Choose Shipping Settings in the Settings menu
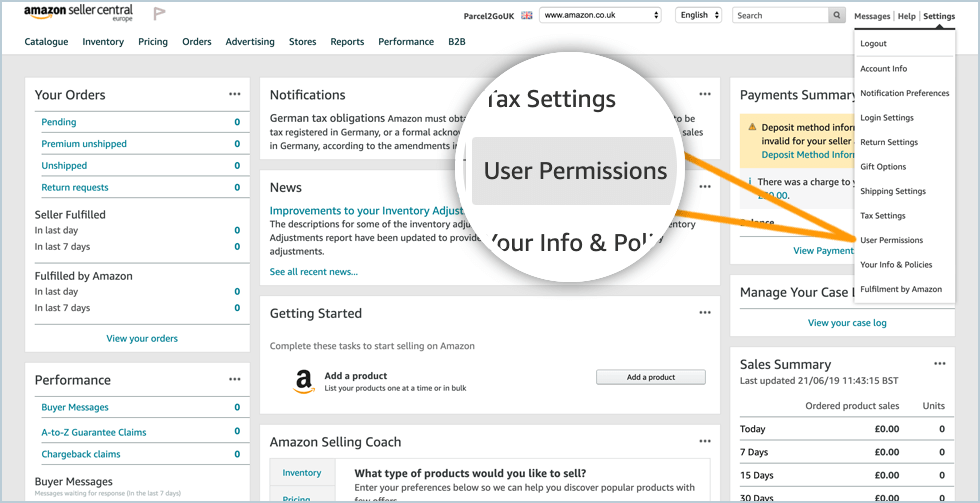 click(x=892, y=191)
